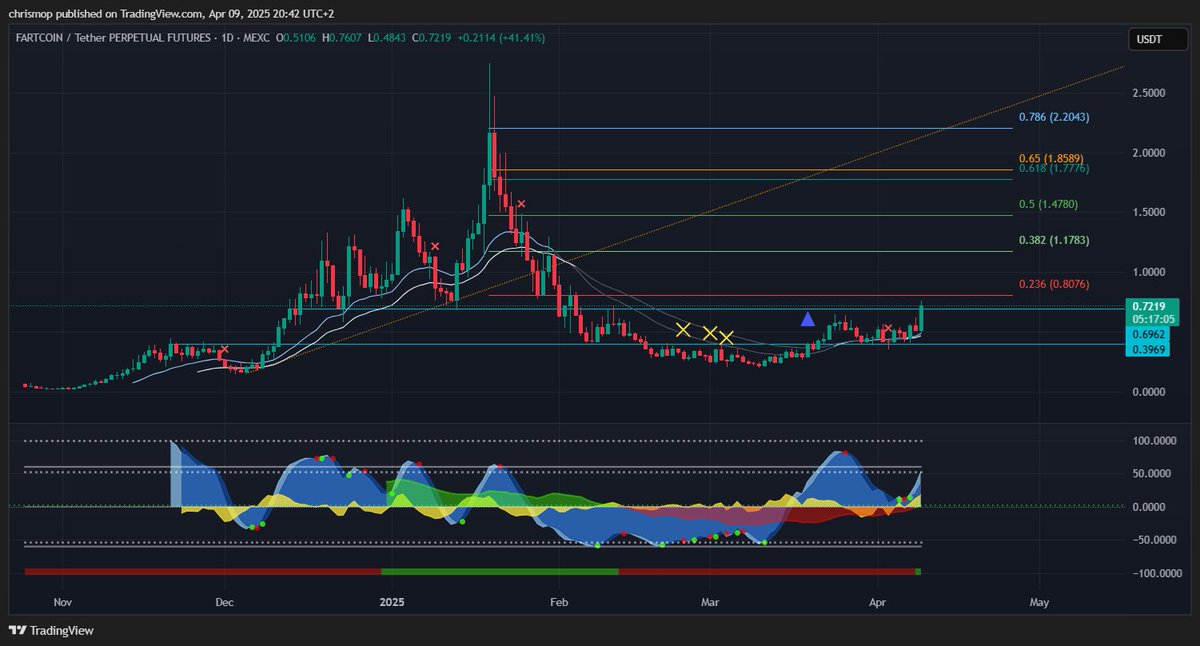Click the Nov label on the time axis

[x=62, y=603]
